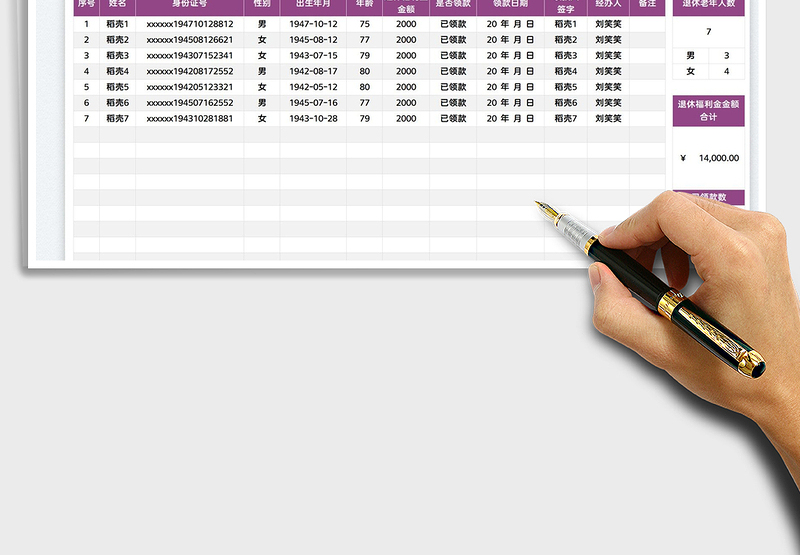
Task: Click the 男 count label in summary
Action: [x=690, y=56]
